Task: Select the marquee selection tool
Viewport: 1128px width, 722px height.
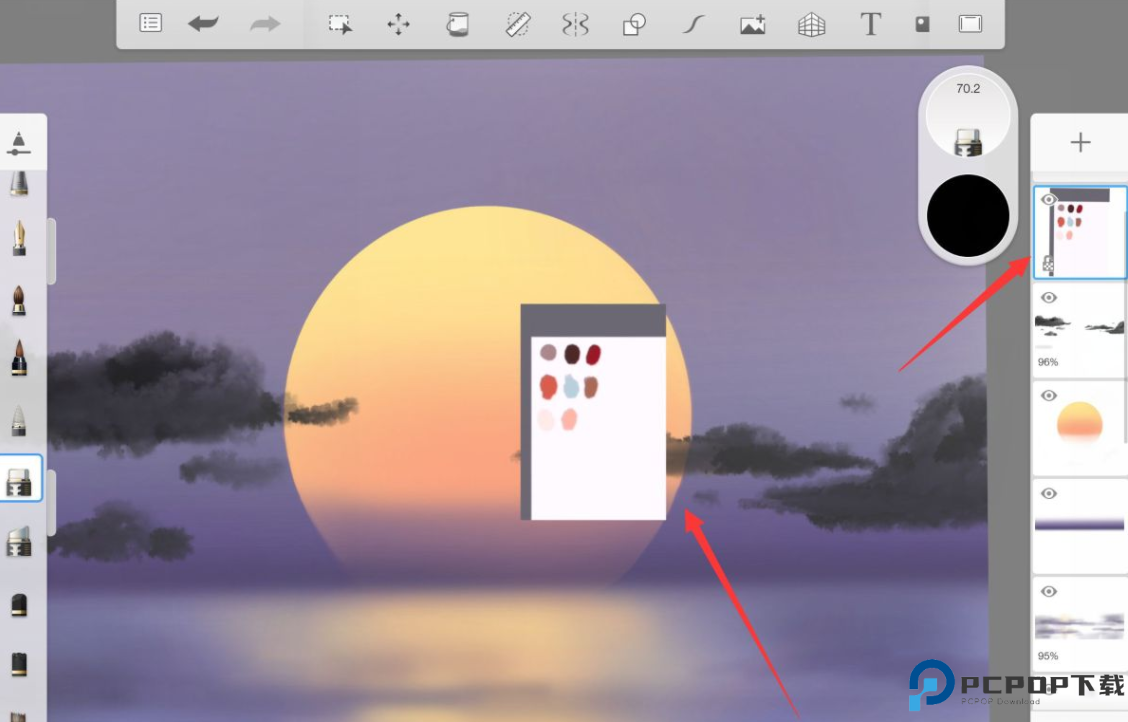Action: 340,24
